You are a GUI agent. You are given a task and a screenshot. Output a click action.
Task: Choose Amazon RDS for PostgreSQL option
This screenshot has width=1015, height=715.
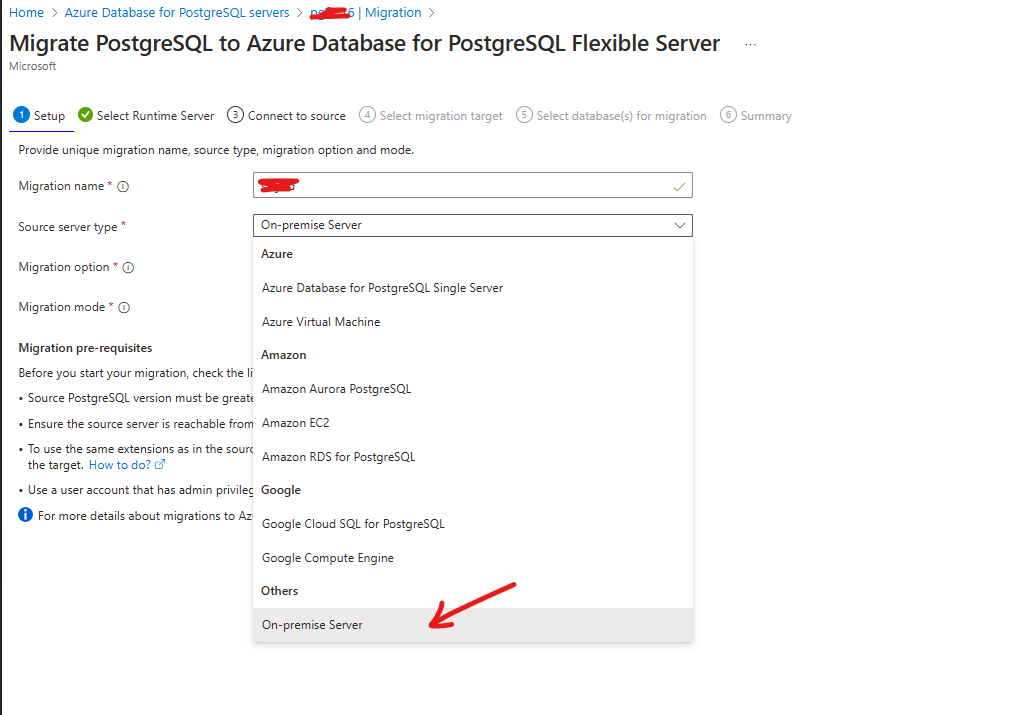click(x=473, y=457)
